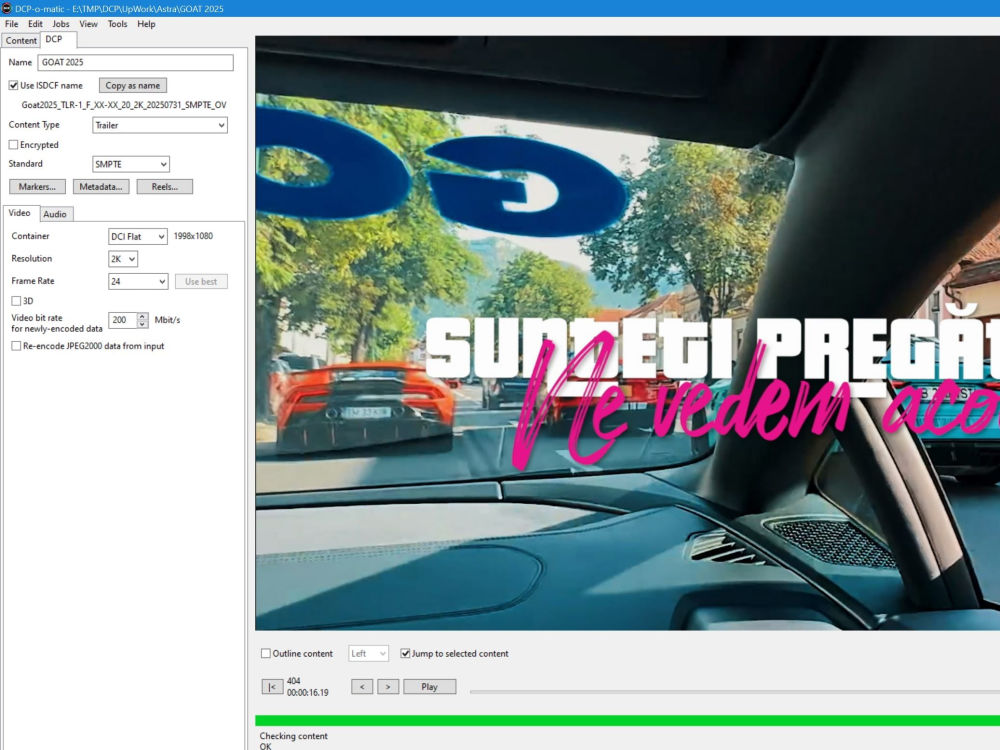Click the Reels... button
1000x750 pixels.
(x=165, y=187)
